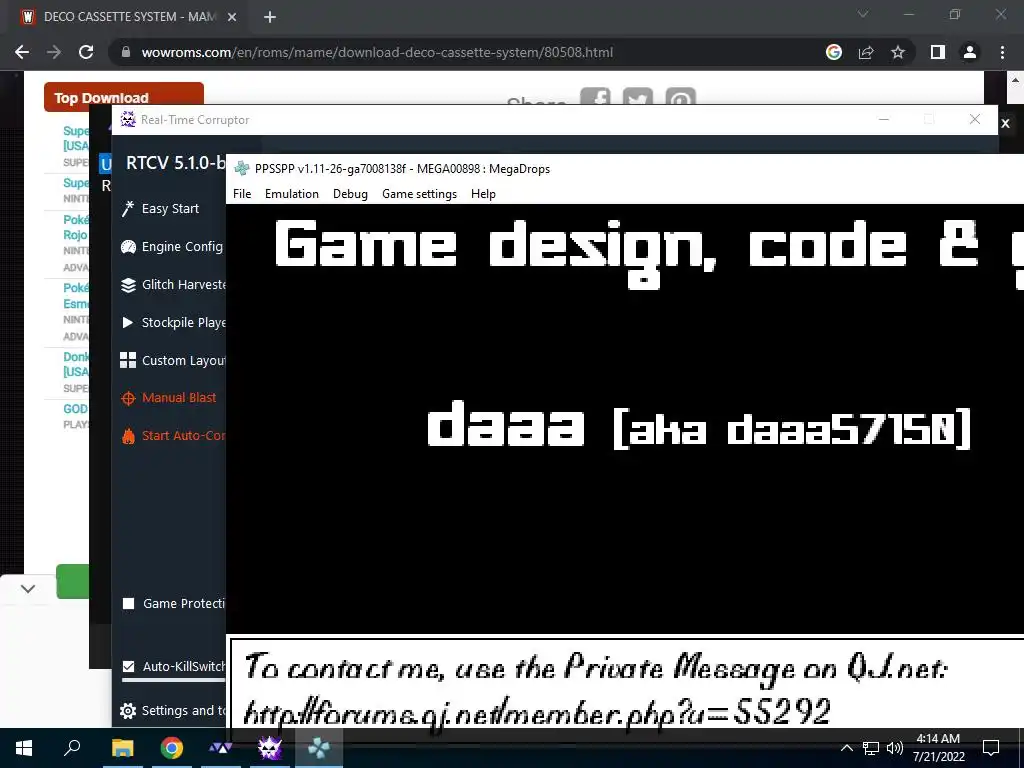The image size is (1024, 768).
Task: Share on Facebook icon on wowroms page
Action: pos(595,97)
